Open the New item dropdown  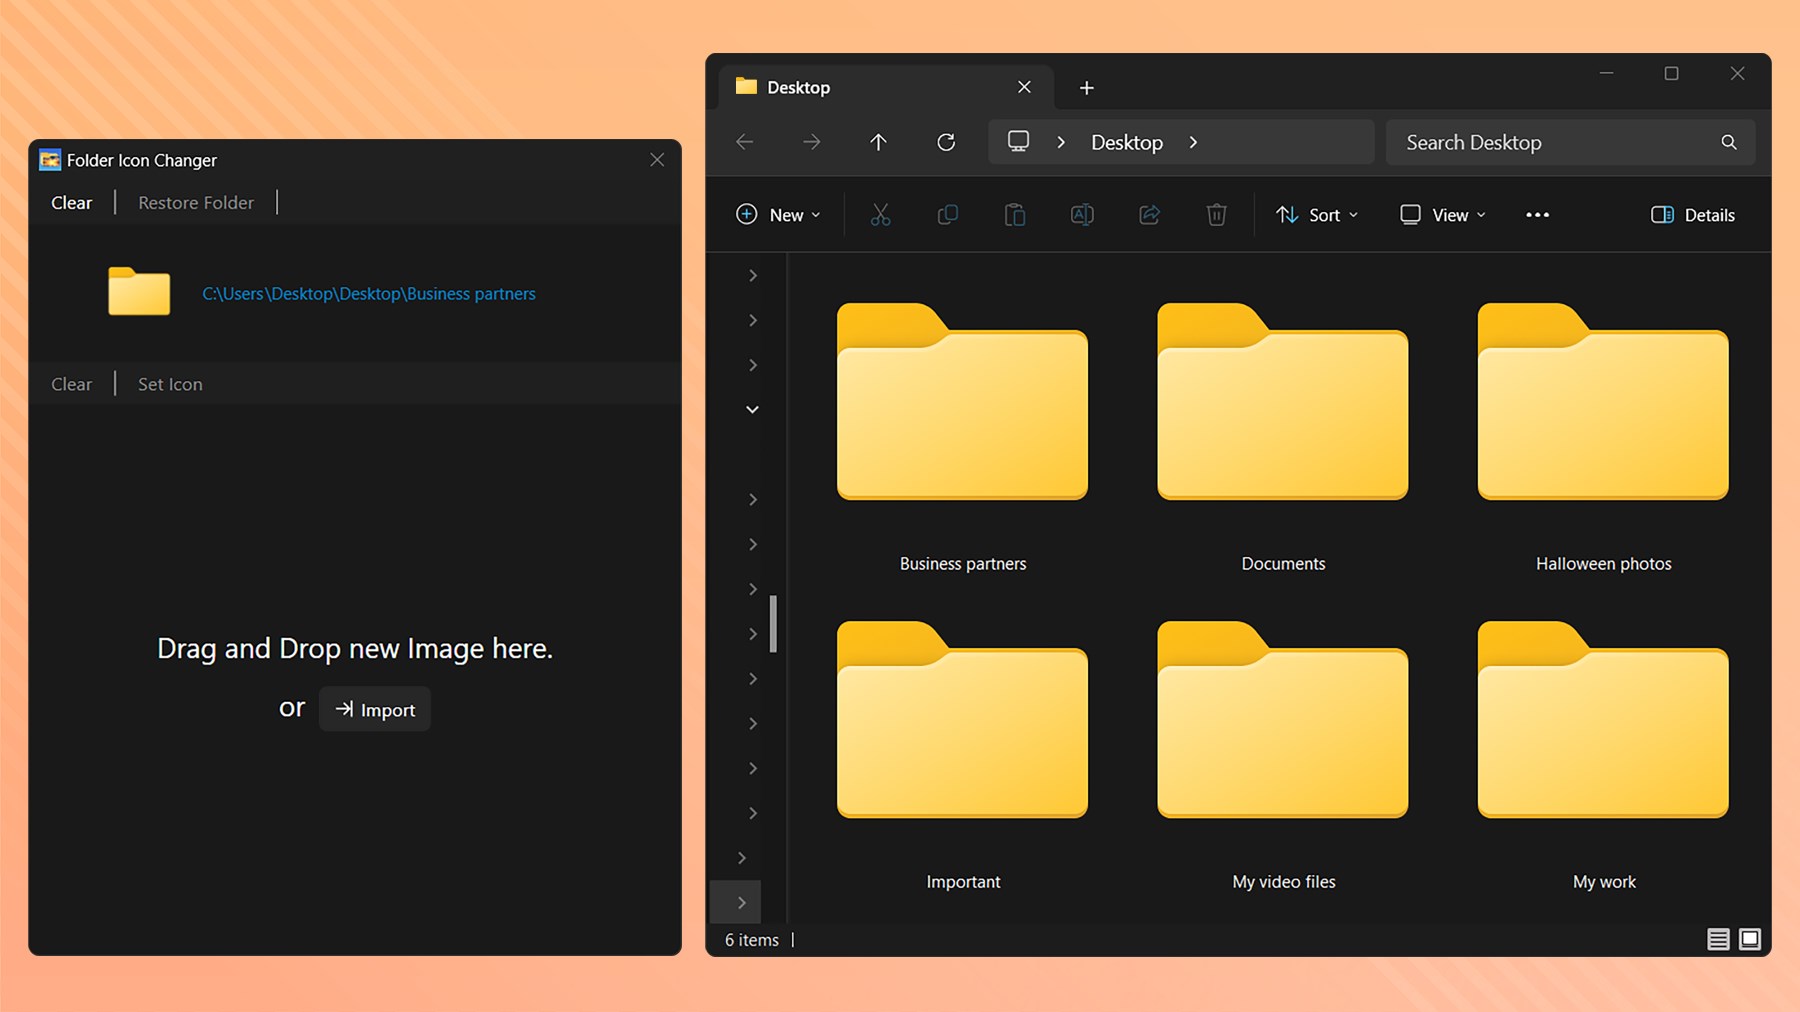coord(778,214)
